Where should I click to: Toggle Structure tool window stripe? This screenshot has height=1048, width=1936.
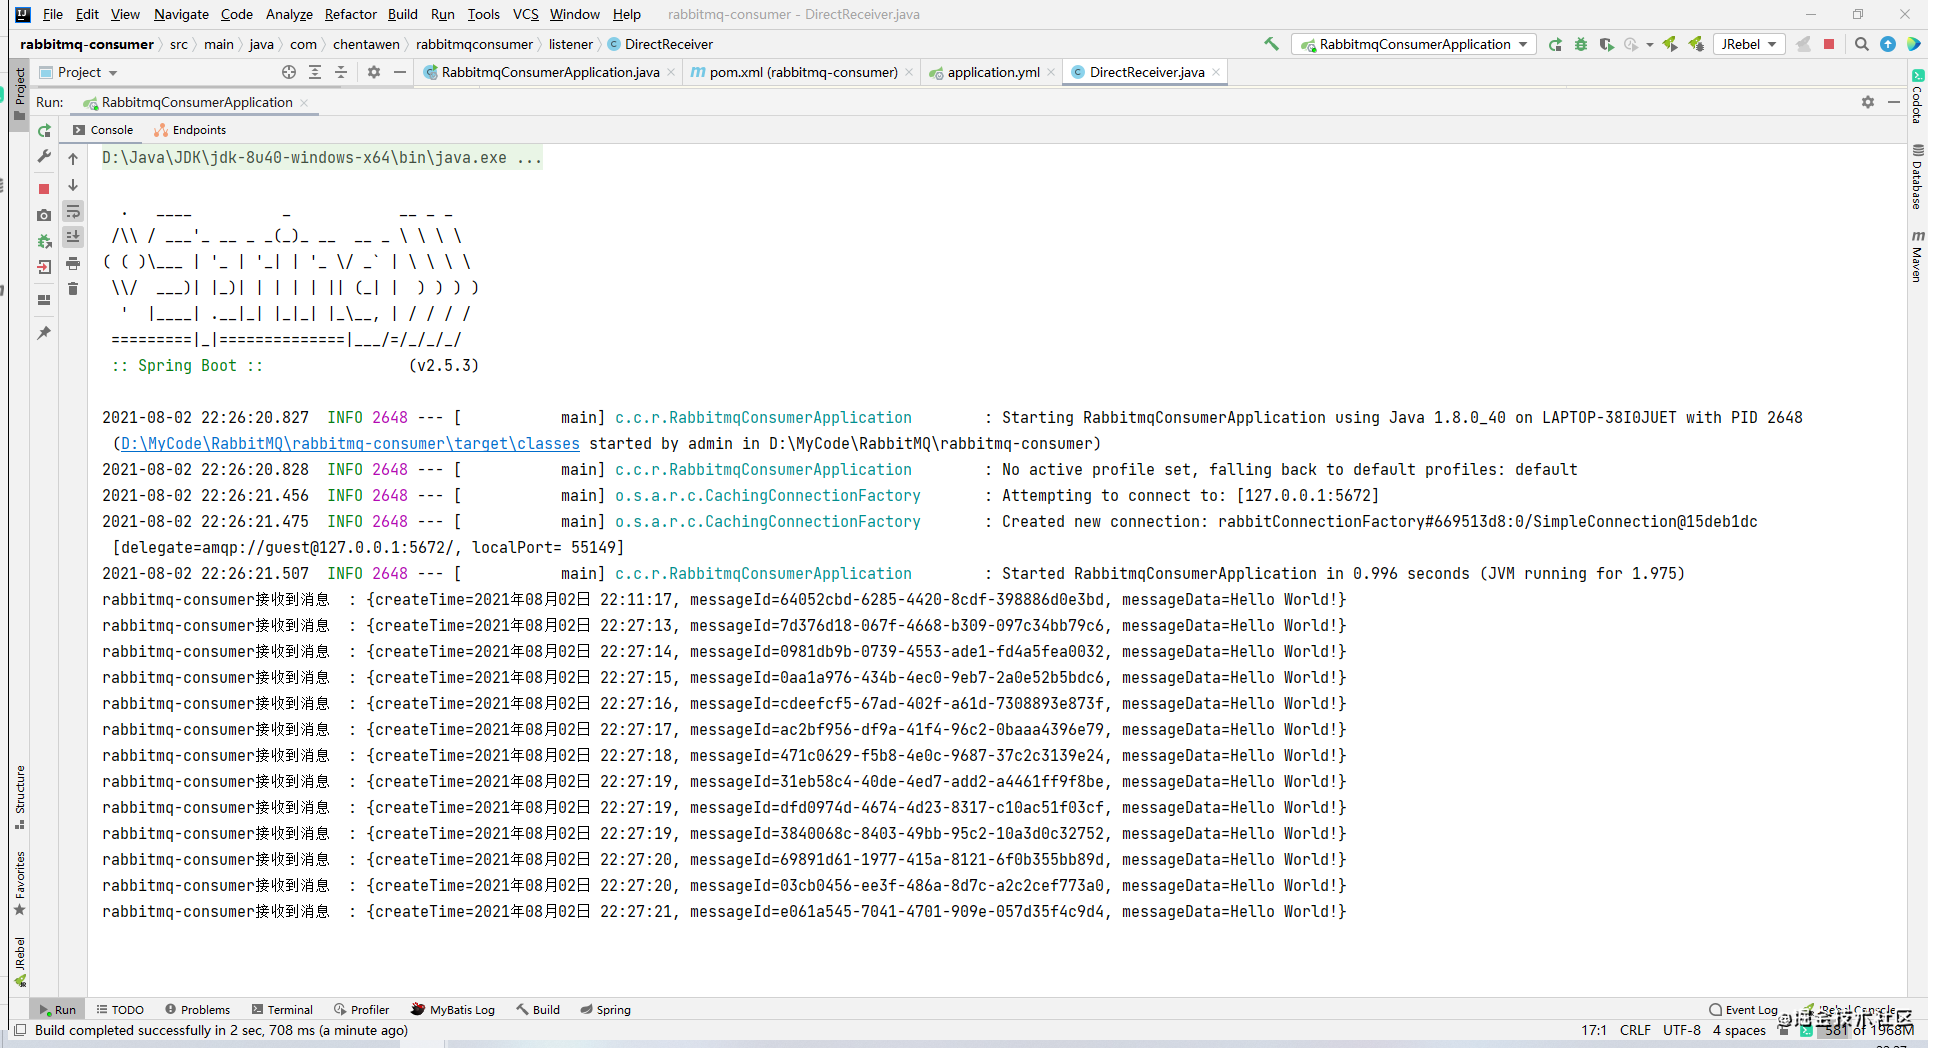coord(19,797)
